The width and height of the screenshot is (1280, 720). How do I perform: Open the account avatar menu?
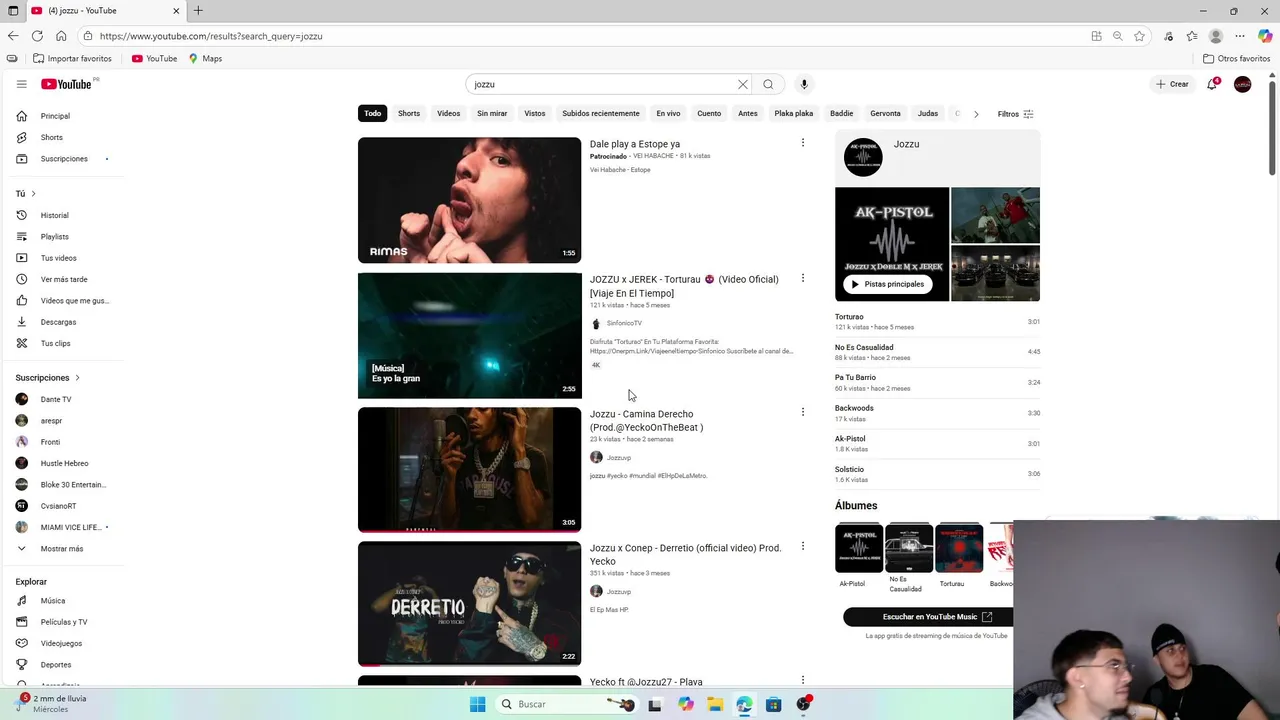pyautogui.click(x=1242, y=84)
